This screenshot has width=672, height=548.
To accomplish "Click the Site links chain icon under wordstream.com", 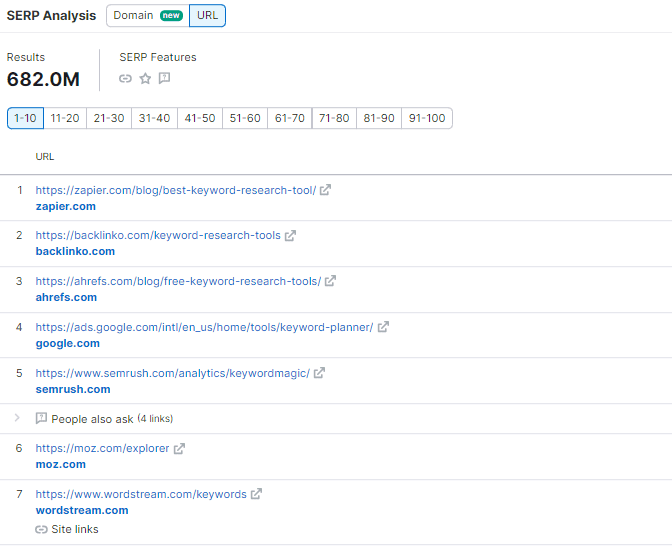I will (41, 530).
